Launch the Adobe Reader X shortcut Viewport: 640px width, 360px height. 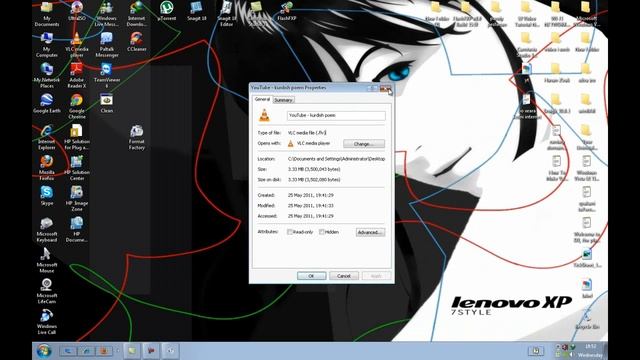pyautogui.click(x=77, y=76)
